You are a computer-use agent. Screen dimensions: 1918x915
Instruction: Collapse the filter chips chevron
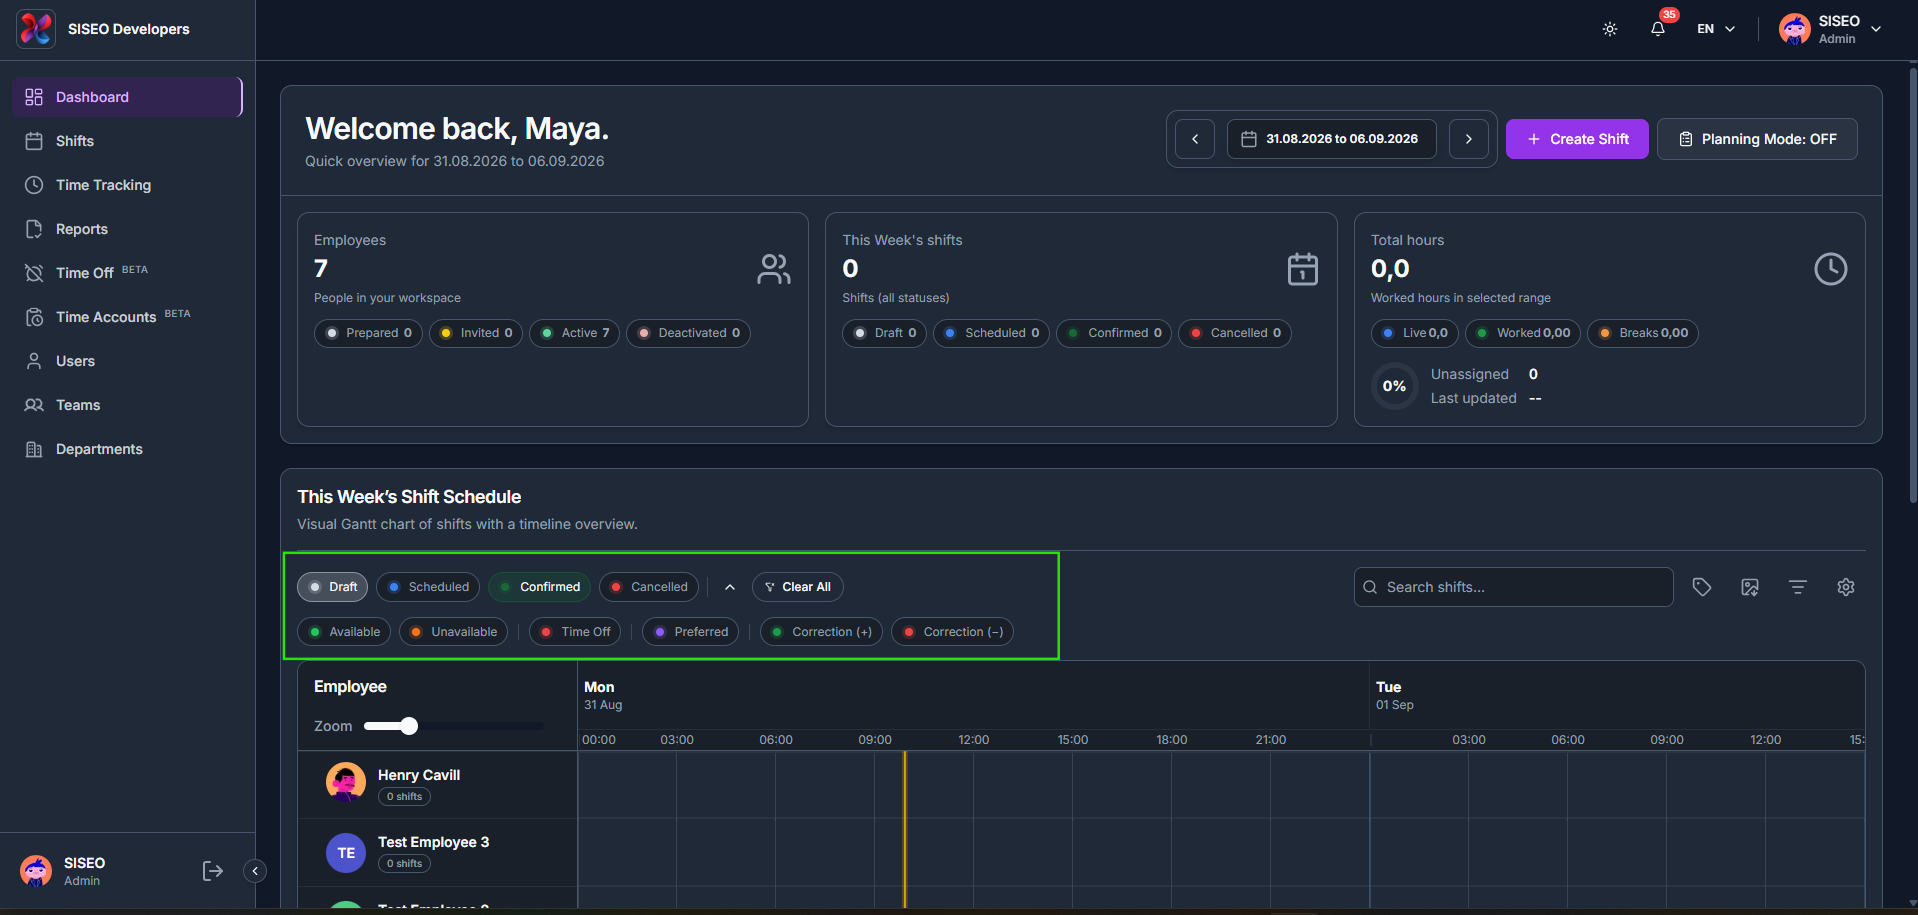[x=730, y=587]
